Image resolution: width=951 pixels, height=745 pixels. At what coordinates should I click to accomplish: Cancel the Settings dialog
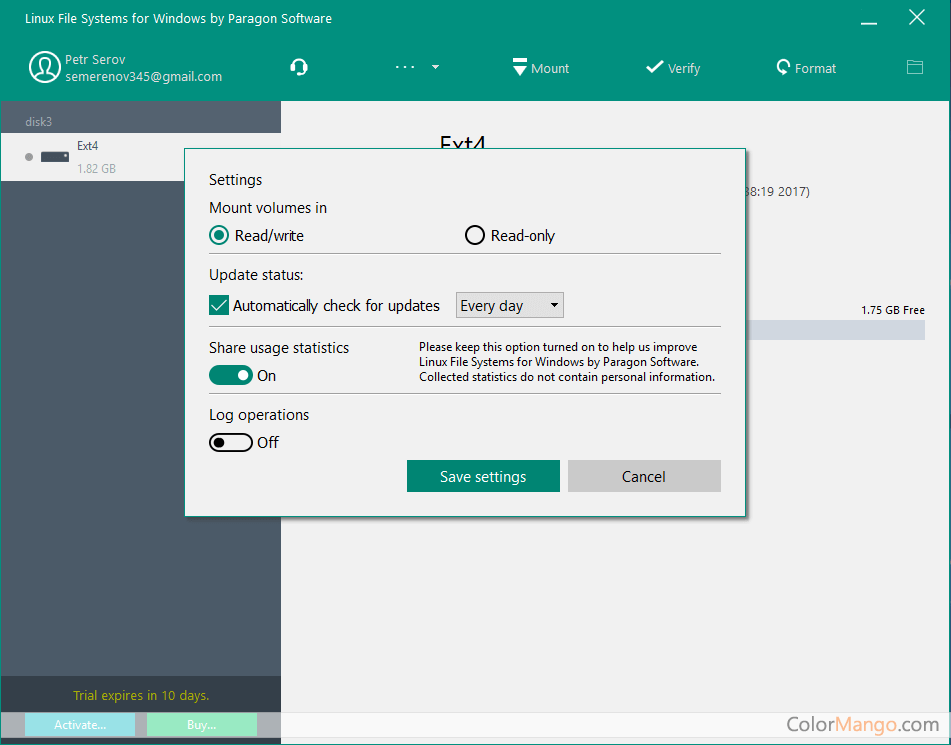[644, 476]
